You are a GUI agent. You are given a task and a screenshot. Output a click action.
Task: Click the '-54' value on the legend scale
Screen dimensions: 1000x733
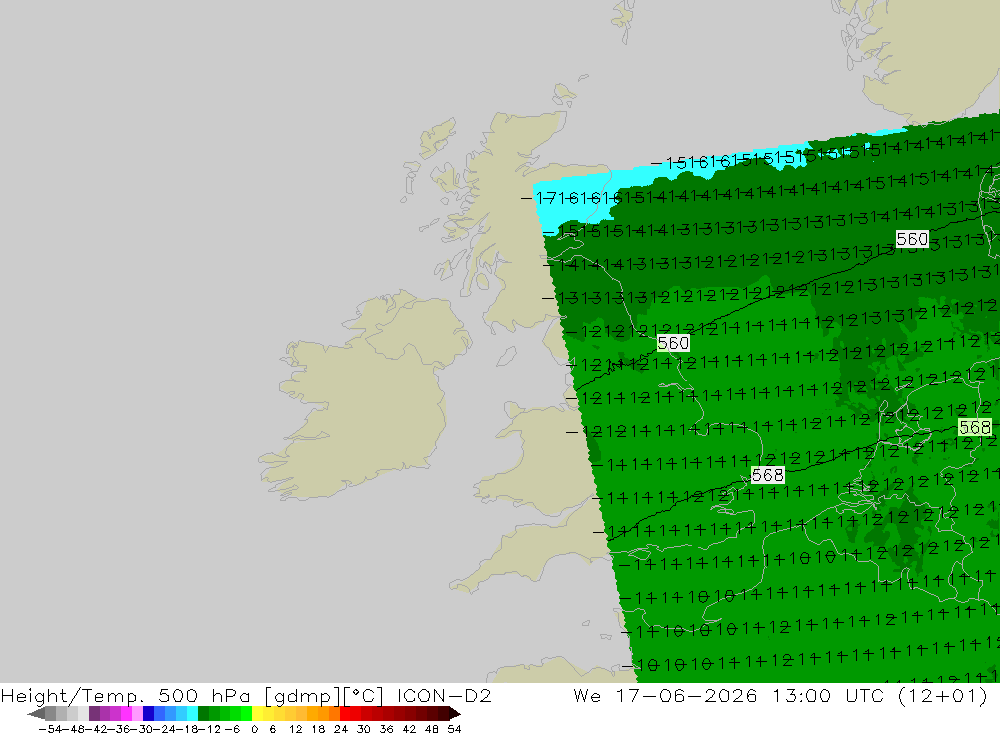pyautogui.click(x=50, y=729)
